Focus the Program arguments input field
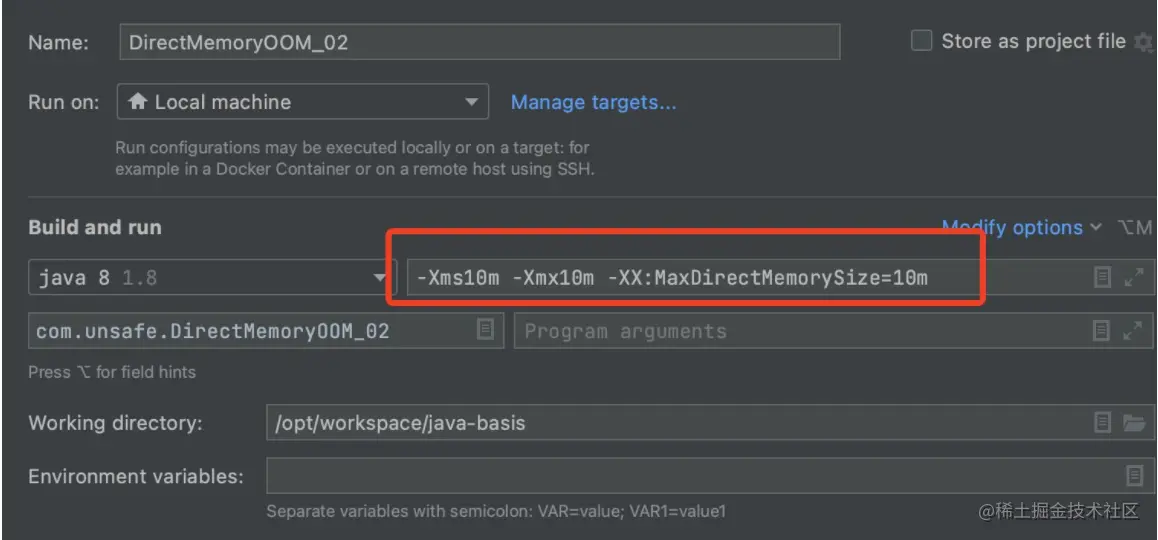The image size is (1158, 540). pos(800,330)
